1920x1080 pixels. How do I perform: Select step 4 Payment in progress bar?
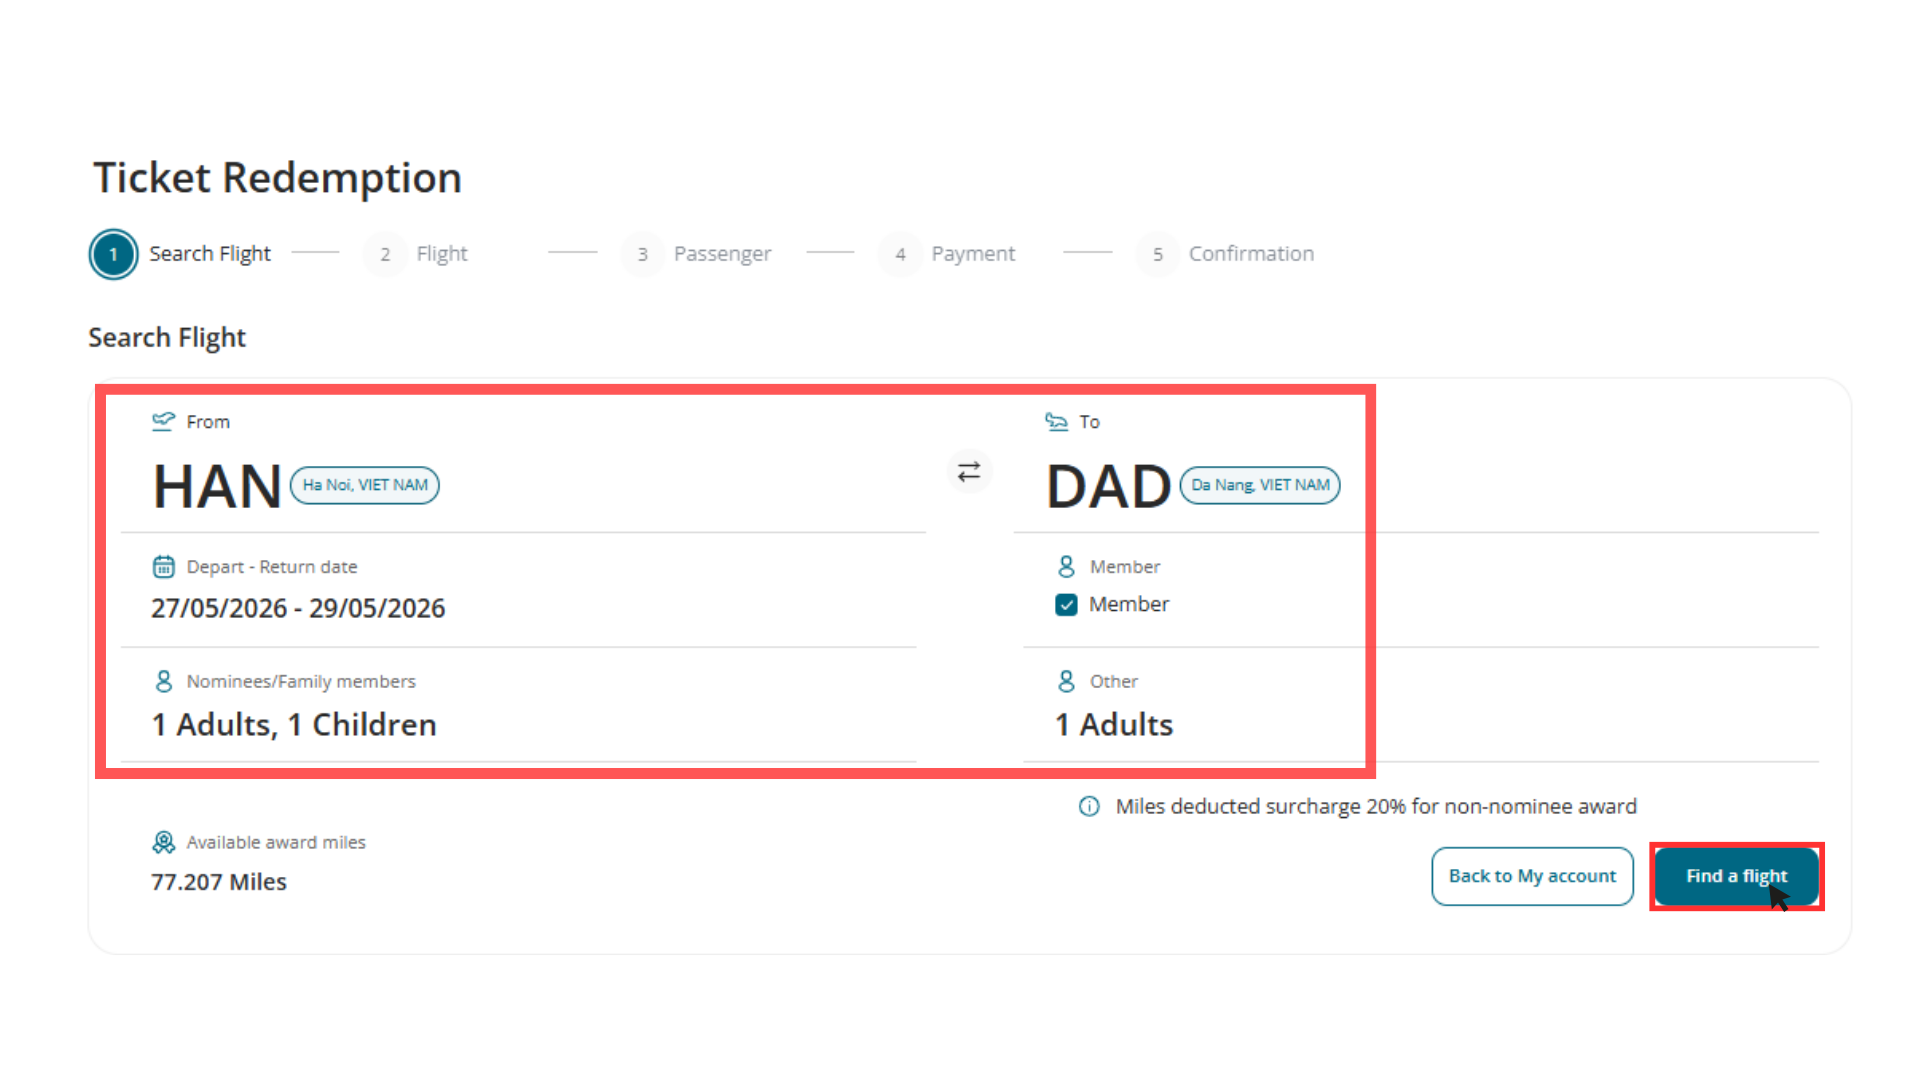pyautogui.click(x=948, y=254)
